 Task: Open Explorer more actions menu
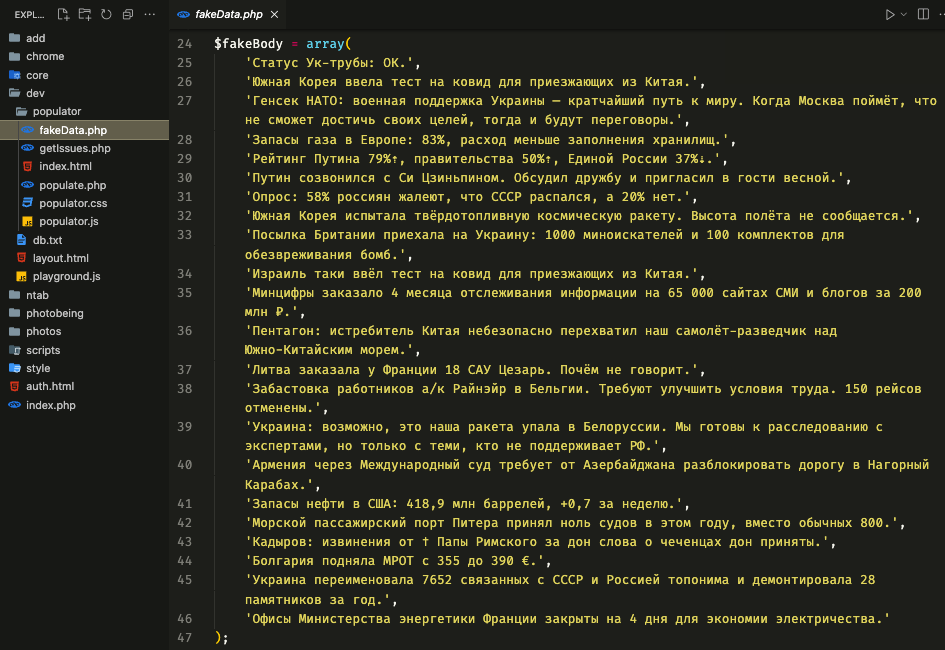tap(149, 14)
